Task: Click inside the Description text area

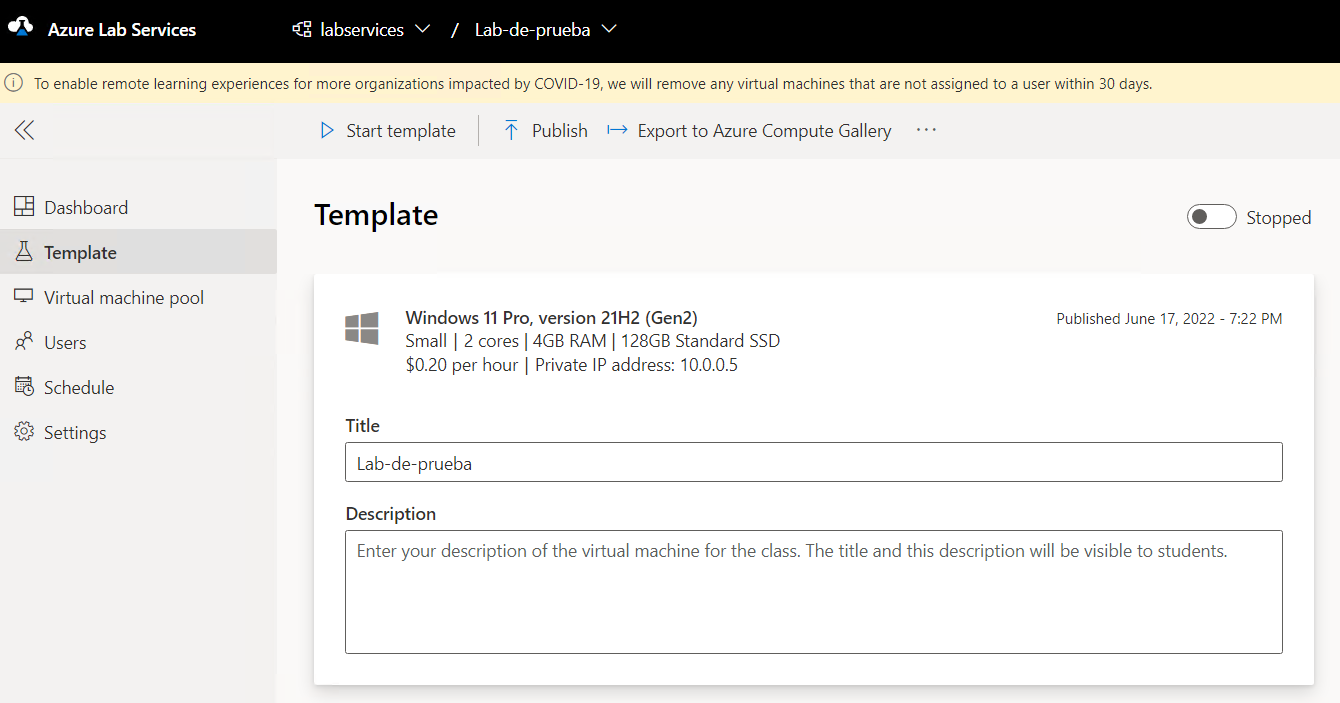Action: 813,590
